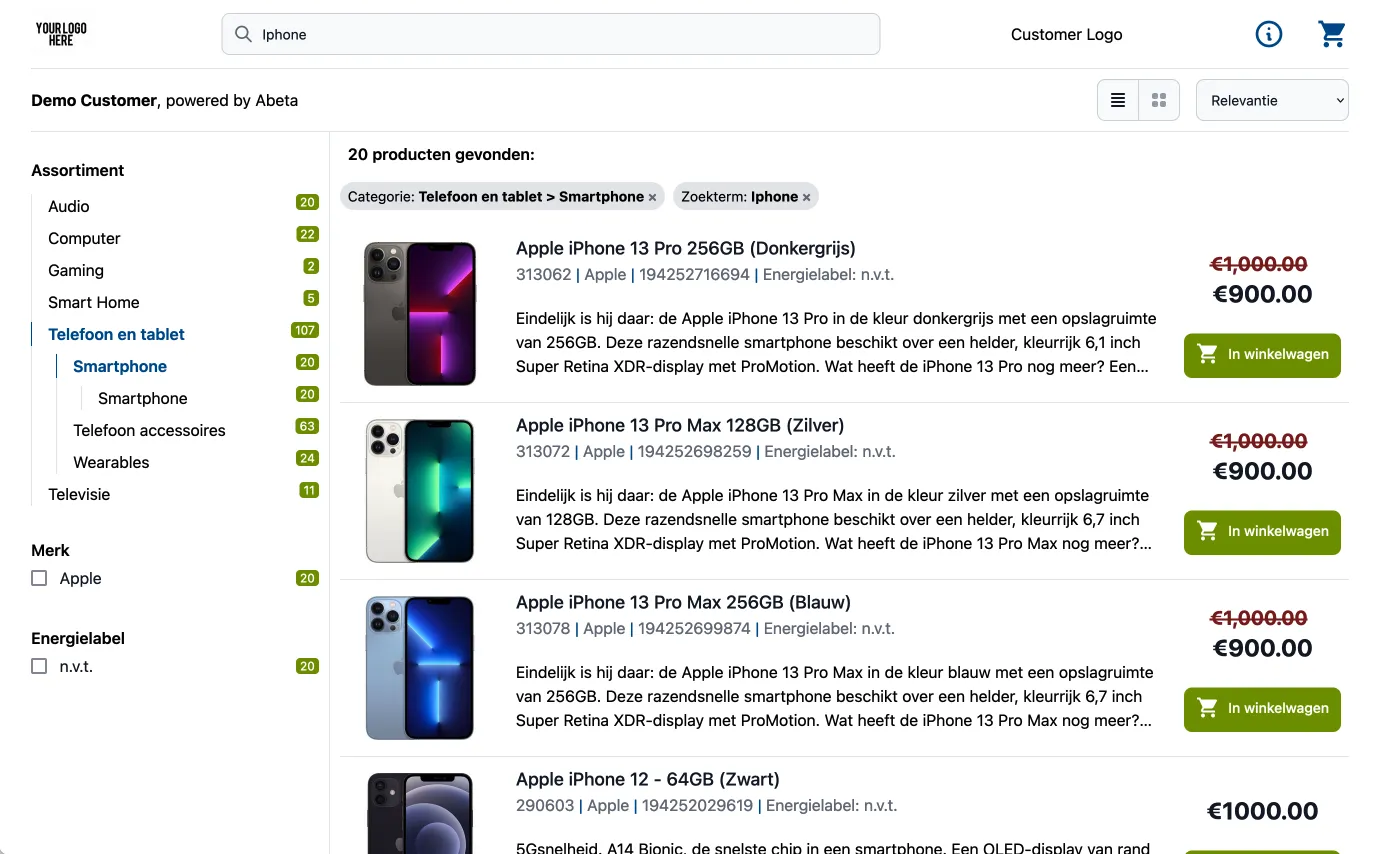The height and width of the screenshot is (854, 1380).
Task: Open Telefoon accessoires category
Action: pos(149,430)
